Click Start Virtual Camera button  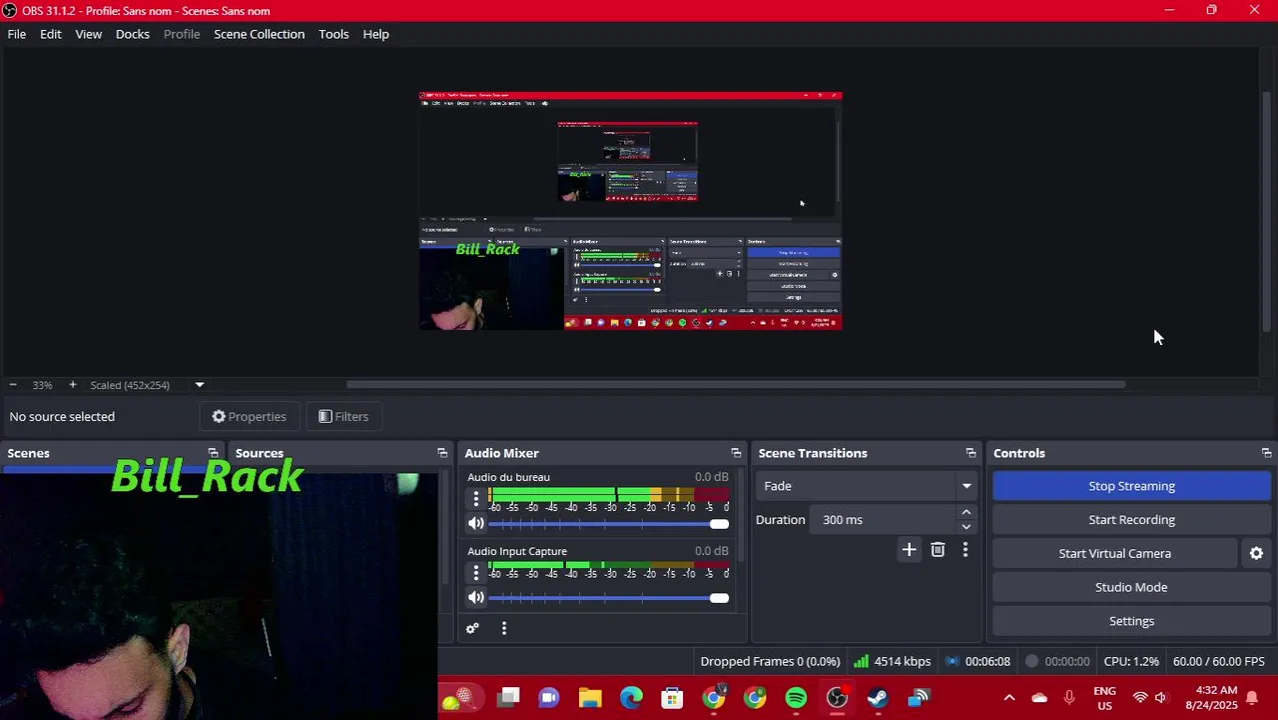pos(1115,554)
